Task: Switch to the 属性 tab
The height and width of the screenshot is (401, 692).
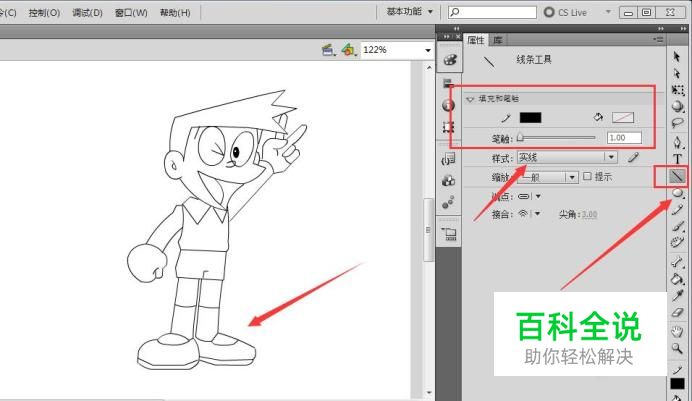Action: (x=475, y=40)
